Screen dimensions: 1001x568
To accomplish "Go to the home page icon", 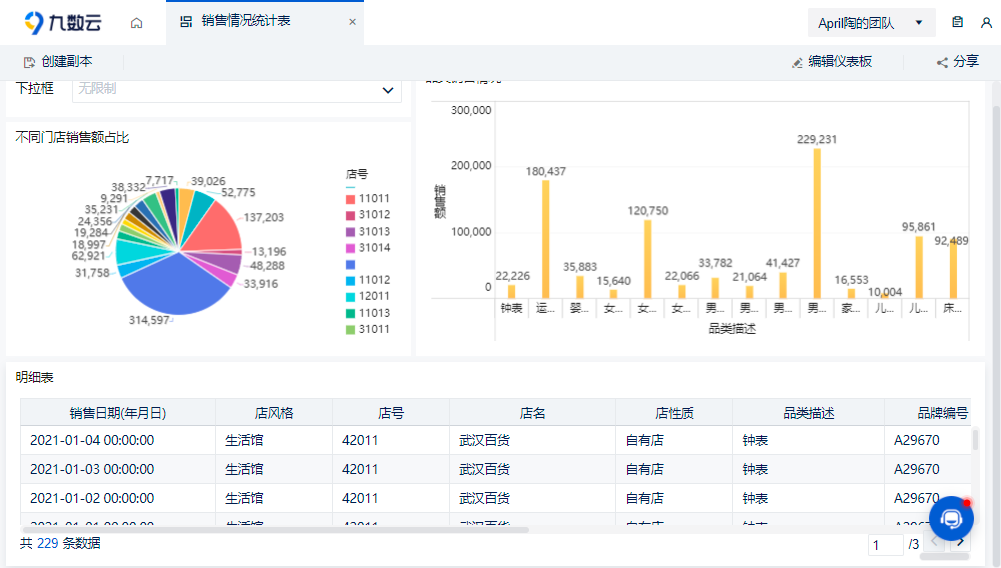I will [137, 22].
